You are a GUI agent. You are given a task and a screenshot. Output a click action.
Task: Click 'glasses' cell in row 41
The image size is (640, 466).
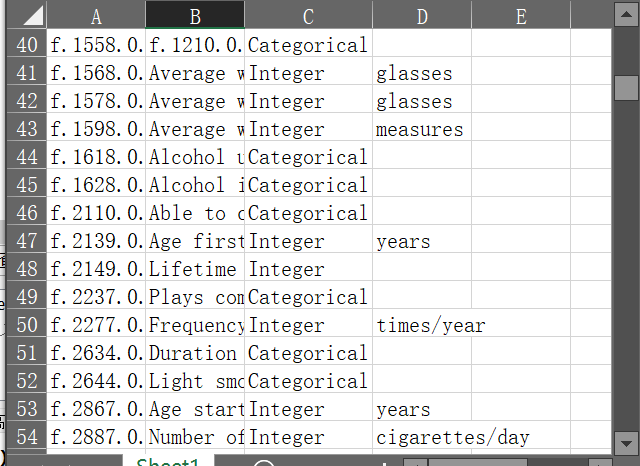coord(422,73)
